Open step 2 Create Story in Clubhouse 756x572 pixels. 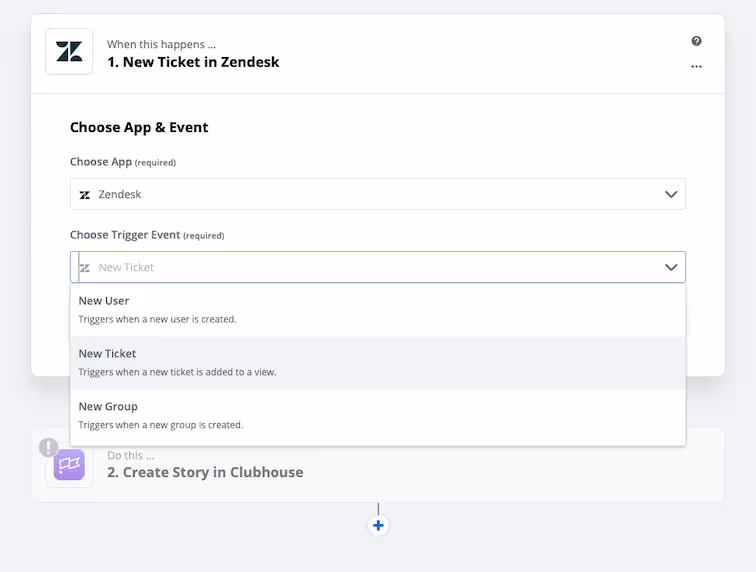pyautogui.click(x=378, y=465)
